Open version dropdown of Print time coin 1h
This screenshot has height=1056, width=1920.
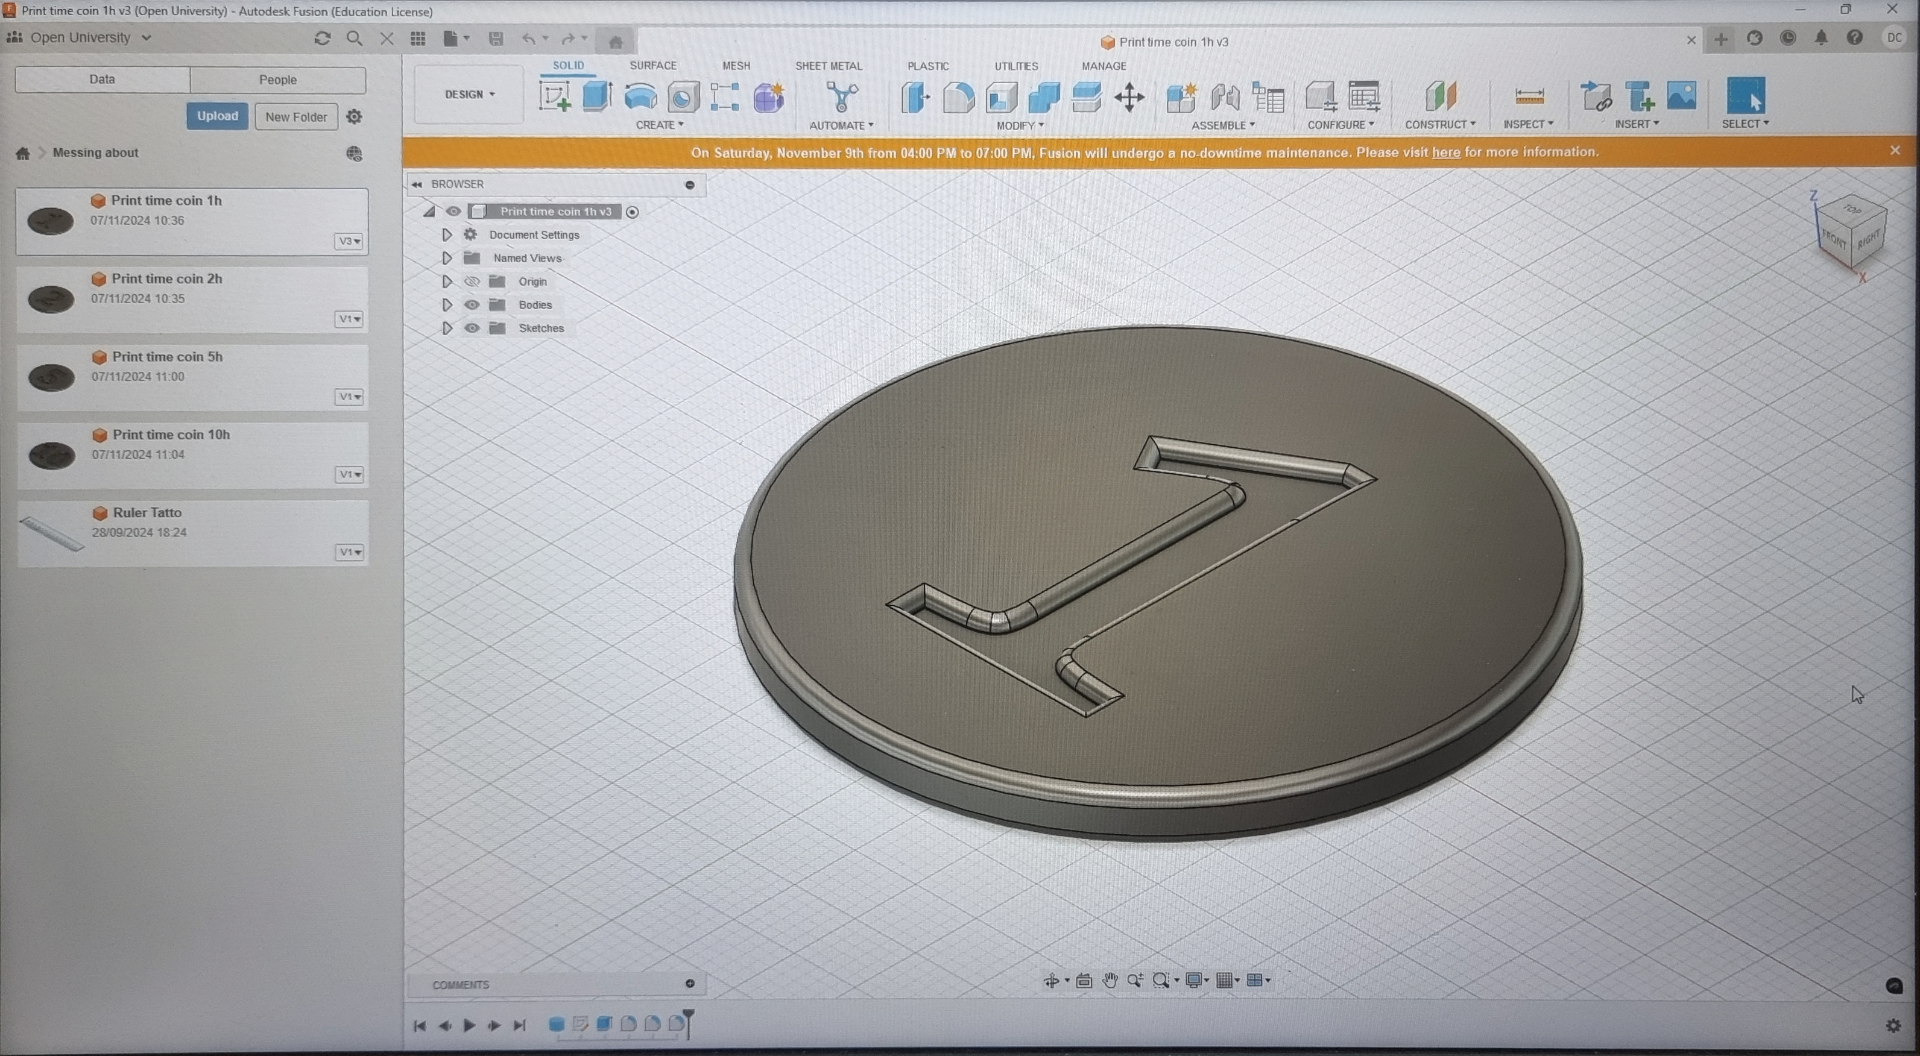348,241
